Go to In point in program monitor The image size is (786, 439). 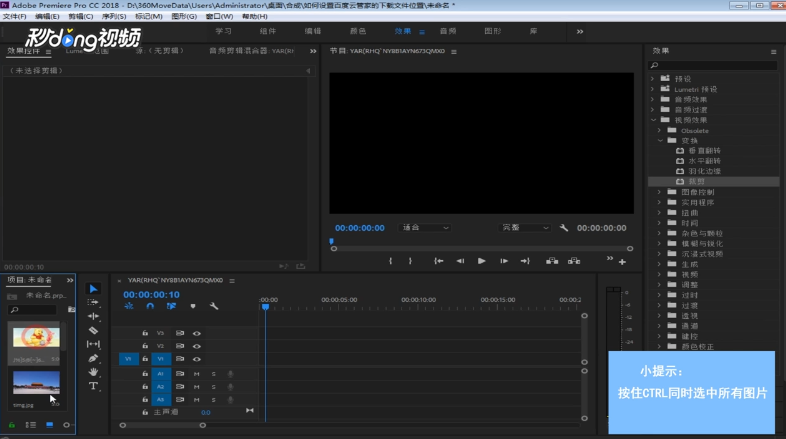pos(439,261)
